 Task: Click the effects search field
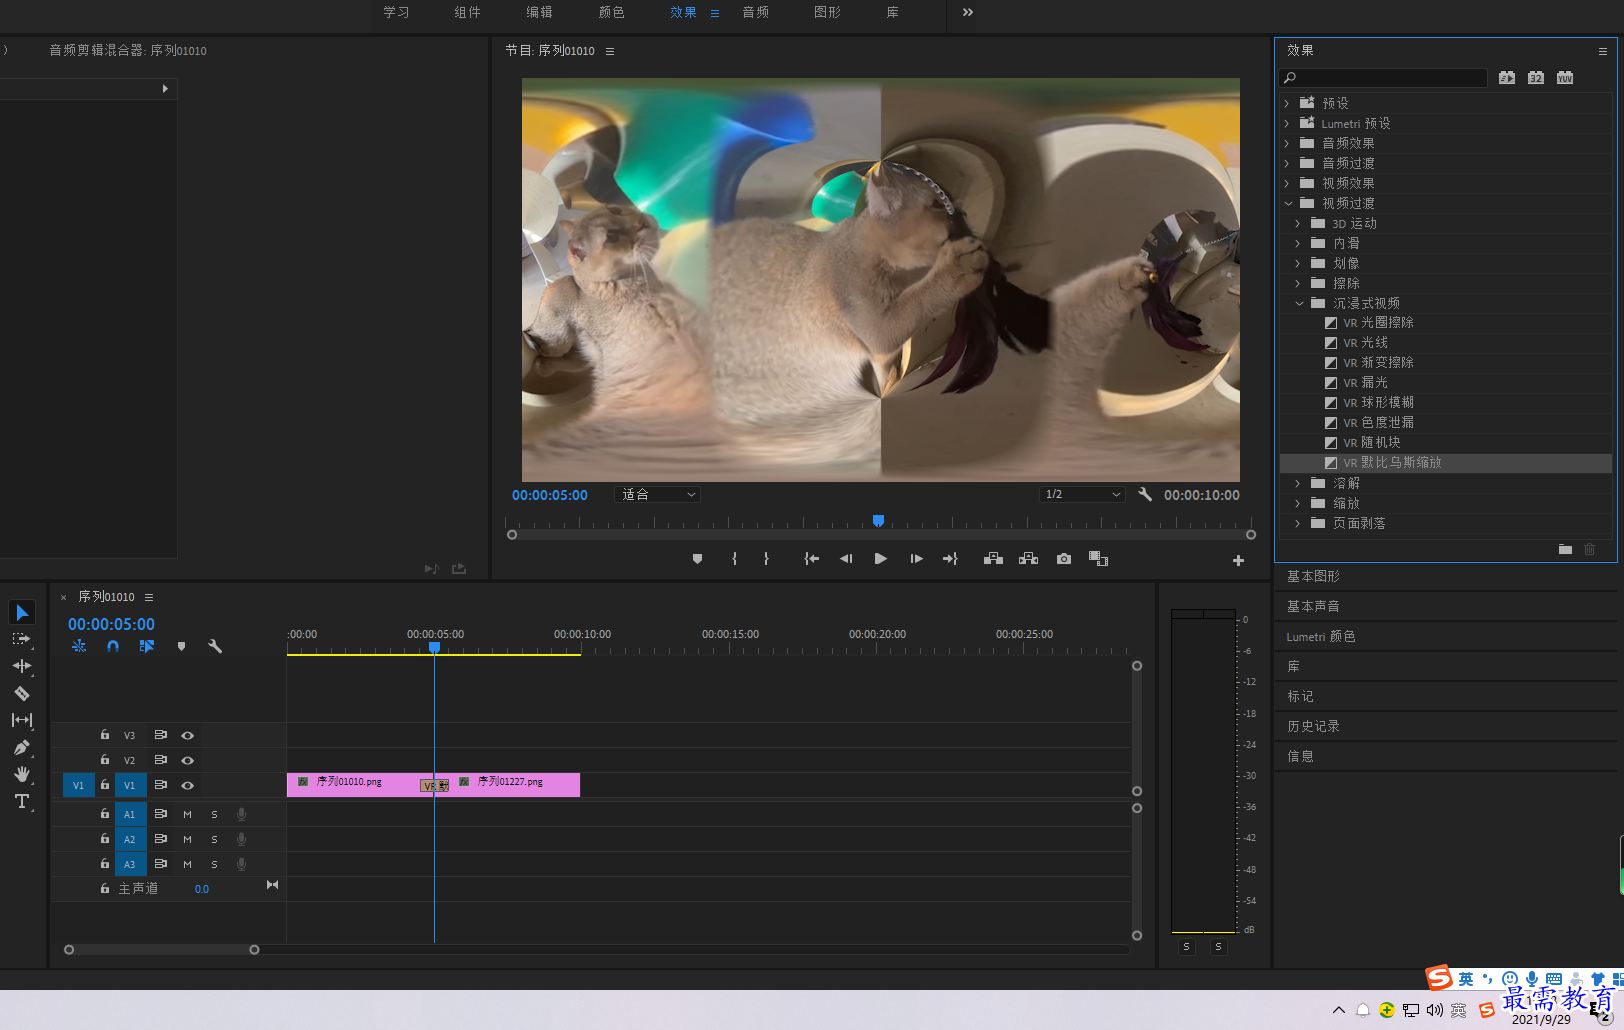pyautogui.click(x=1383, y=78)
